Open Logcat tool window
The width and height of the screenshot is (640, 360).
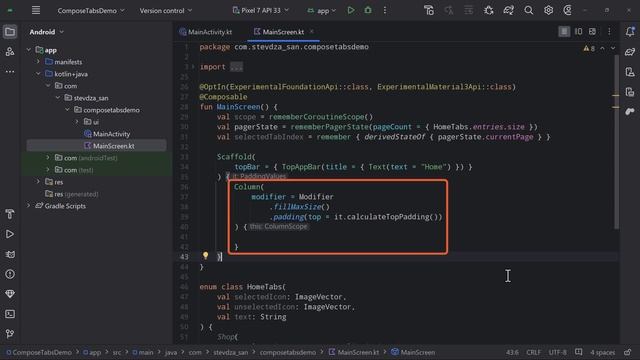(x=10, y=254)
